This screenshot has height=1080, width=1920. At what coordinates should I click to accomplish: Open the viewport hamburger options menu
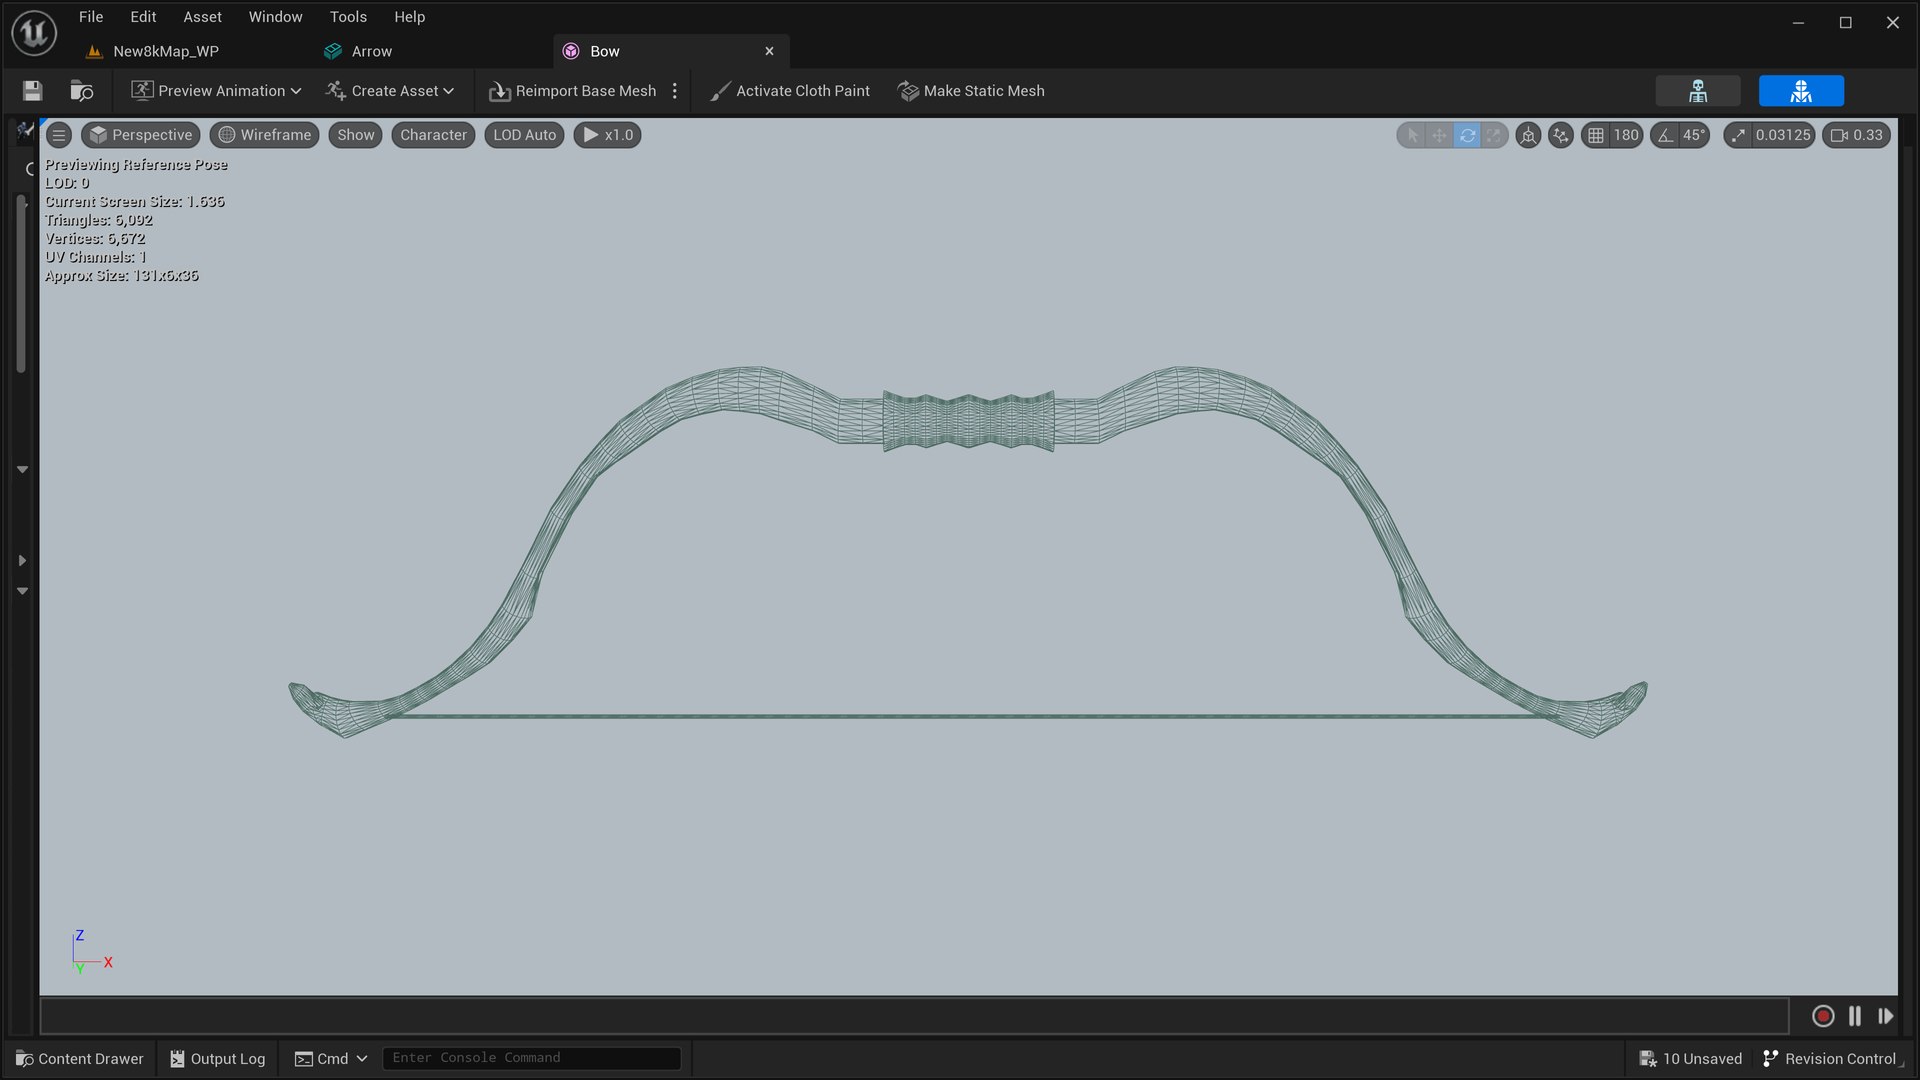pos(59,135)
